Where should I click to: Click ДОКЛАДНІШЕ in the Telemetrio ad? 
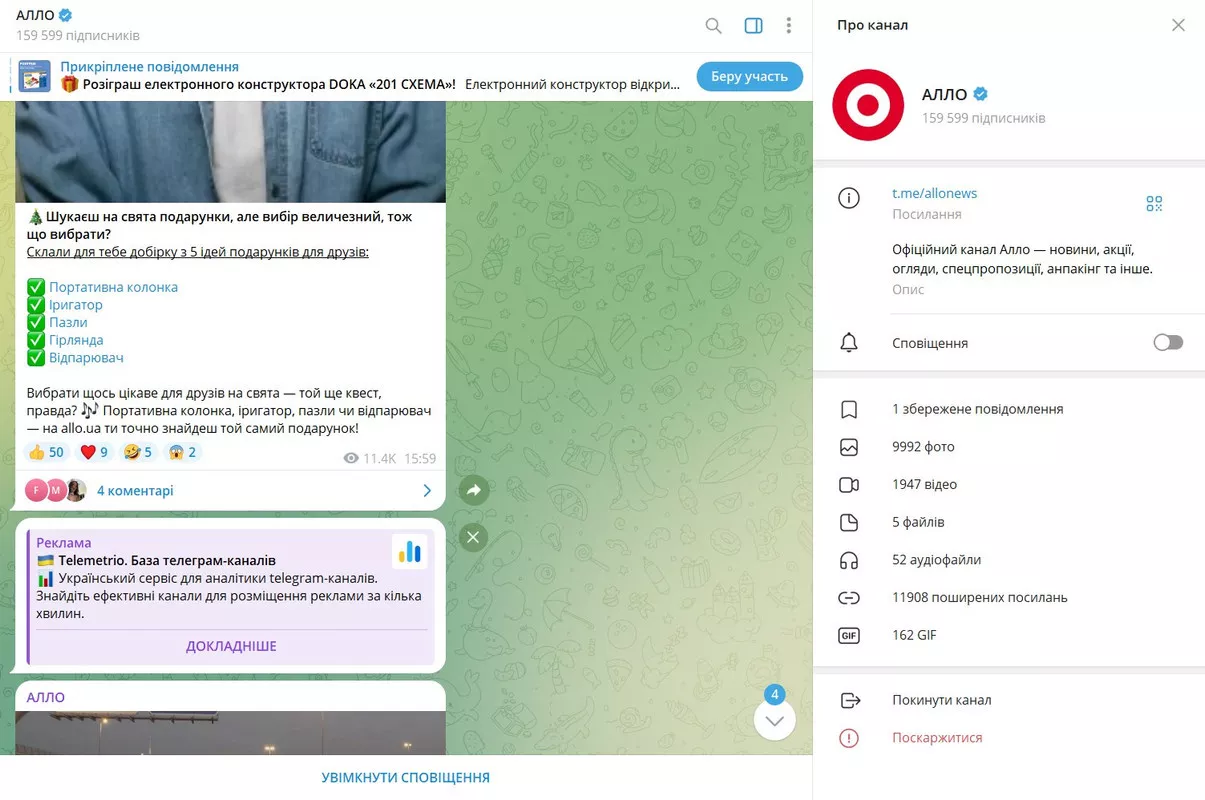click(231, 646)
